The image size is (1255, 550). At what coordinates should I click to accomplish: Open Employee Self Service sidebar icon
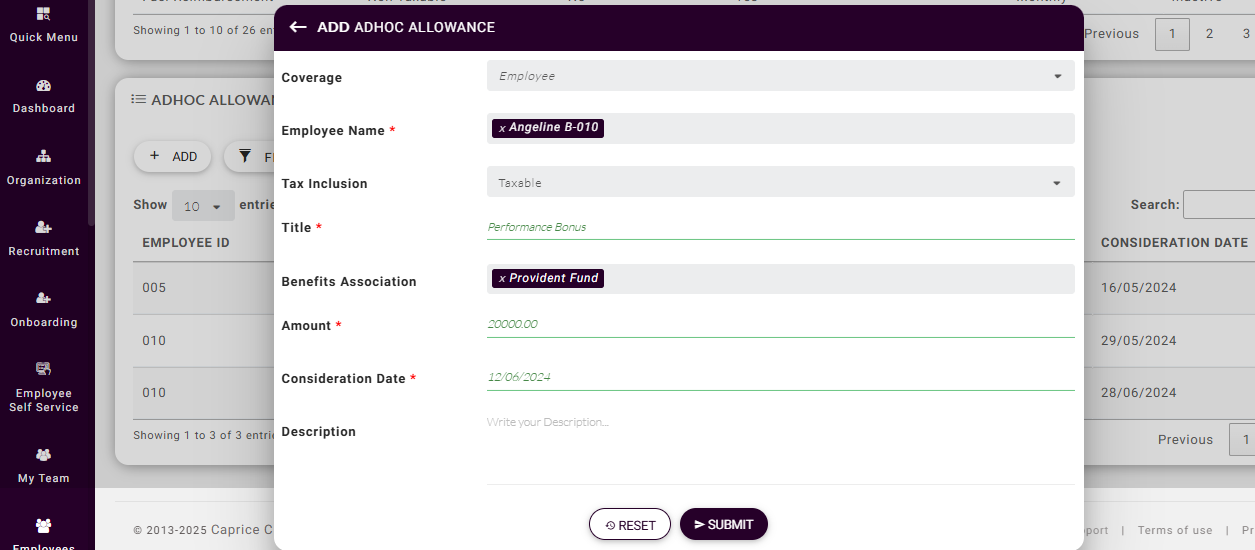click(43, 369)
